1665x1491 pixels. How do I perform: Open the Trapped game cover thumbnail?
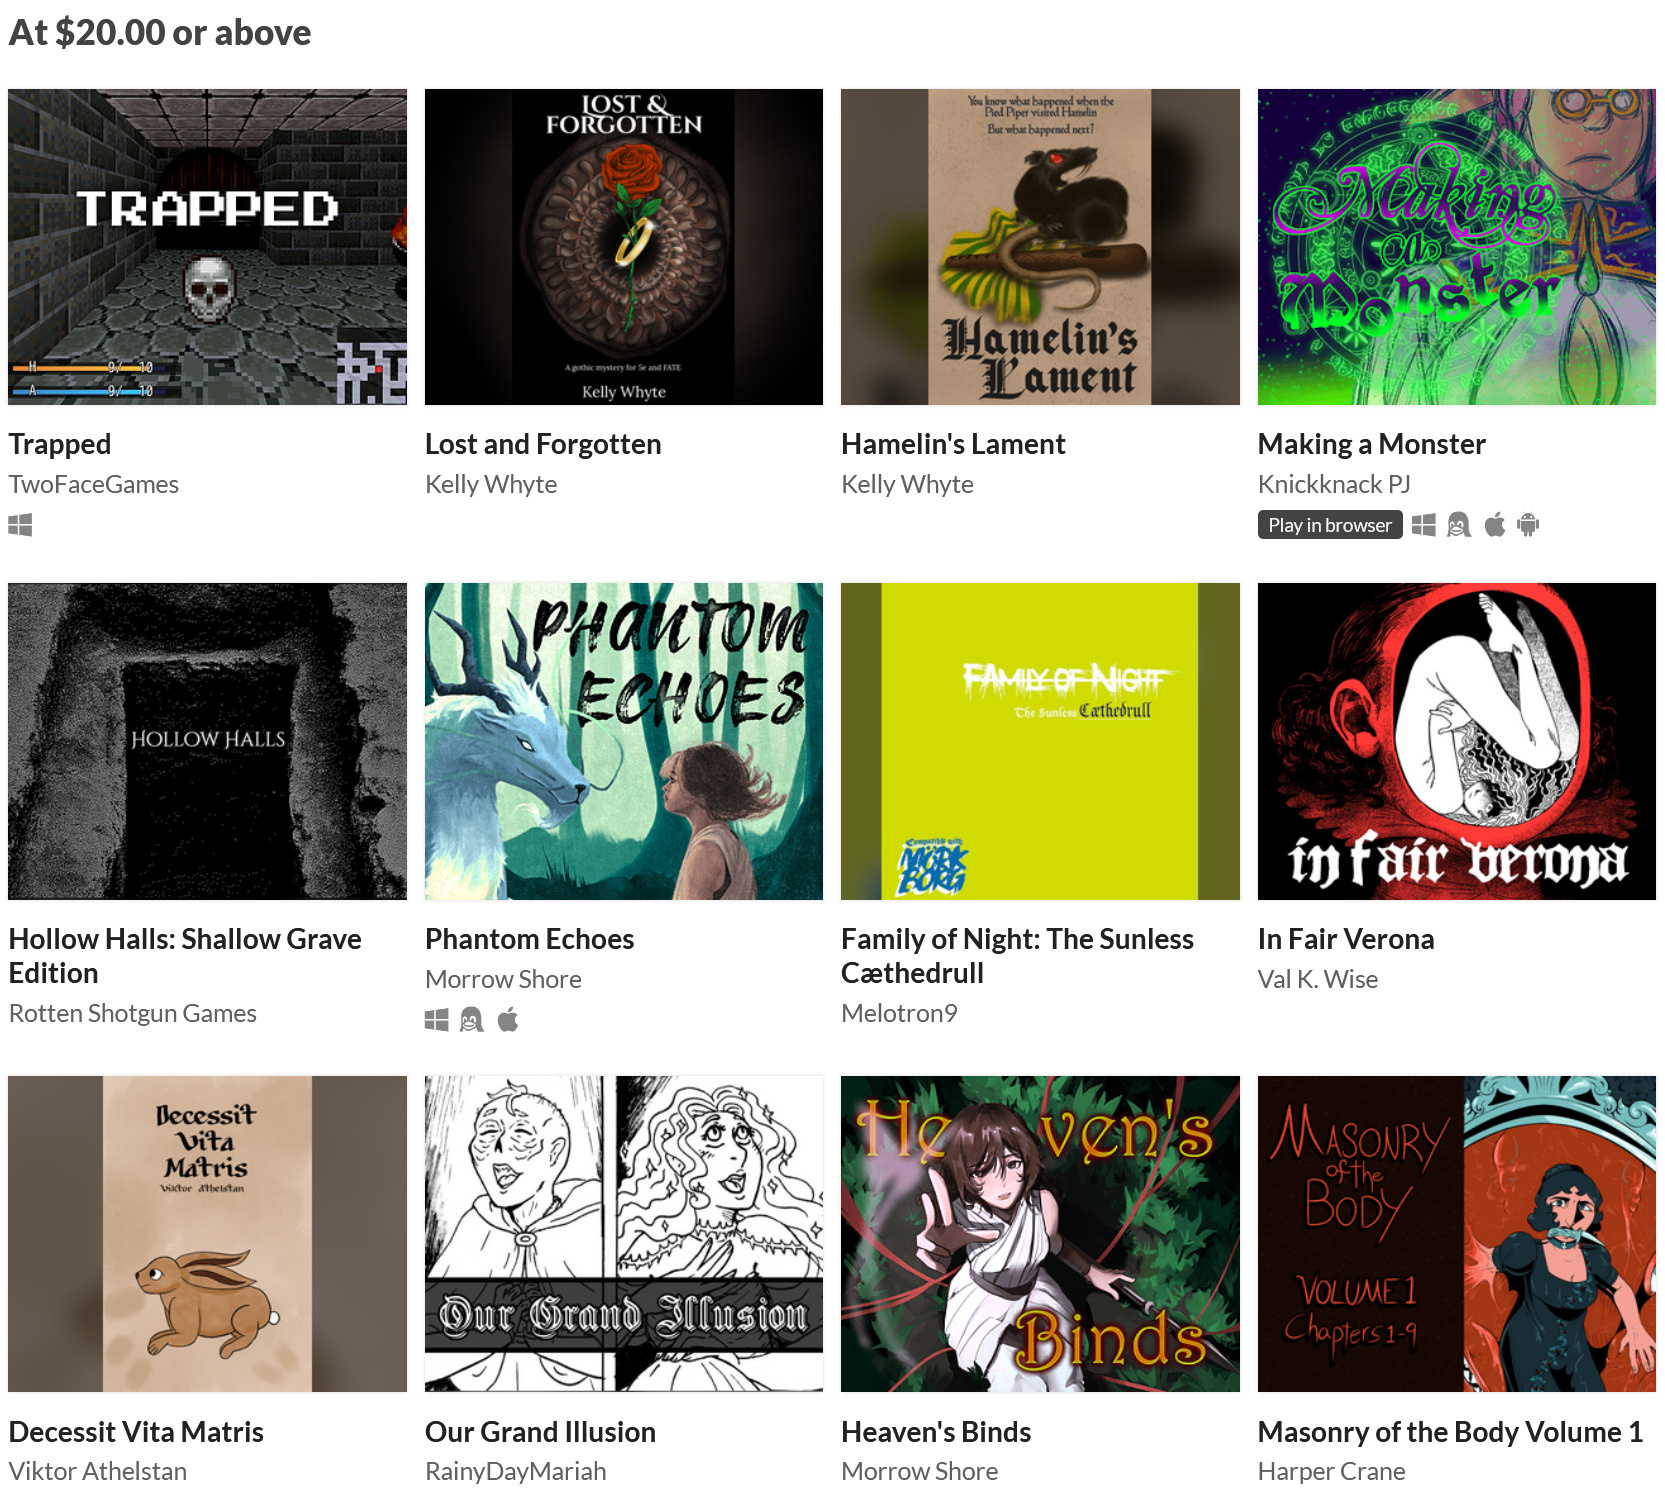tap(208, 247)
